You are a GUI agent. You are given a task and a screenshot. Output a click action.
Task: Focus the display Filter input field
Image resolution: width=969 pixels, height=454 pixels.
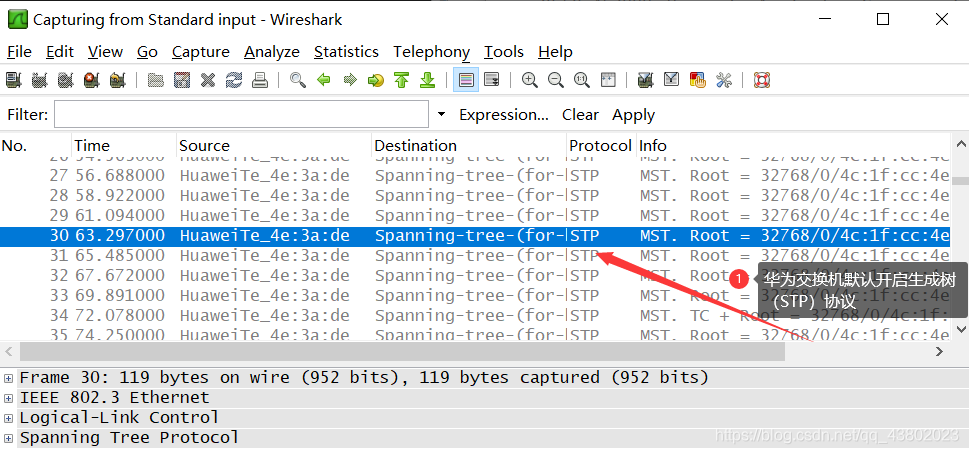241,114
